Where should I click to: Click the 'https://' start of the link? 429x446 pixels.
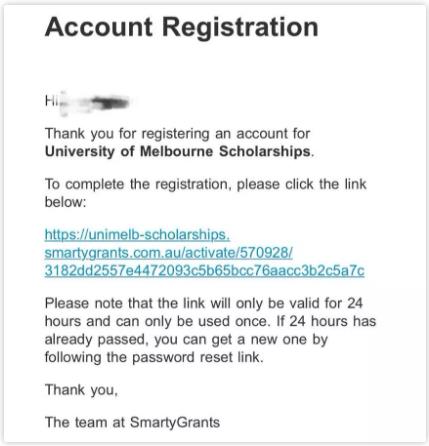click(x=65, y=235)
